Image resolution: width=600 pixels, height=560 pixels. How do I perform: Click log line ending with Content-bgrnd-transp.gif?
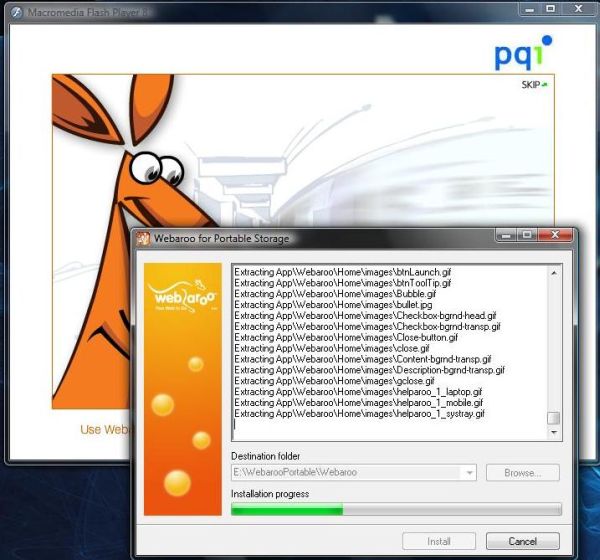(363, 359)
